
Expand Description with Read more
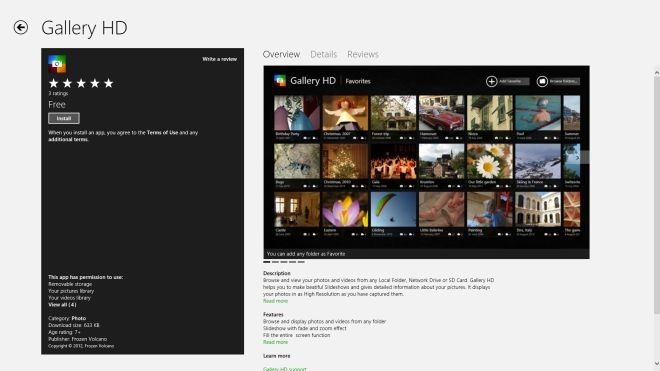coord(275,301)
